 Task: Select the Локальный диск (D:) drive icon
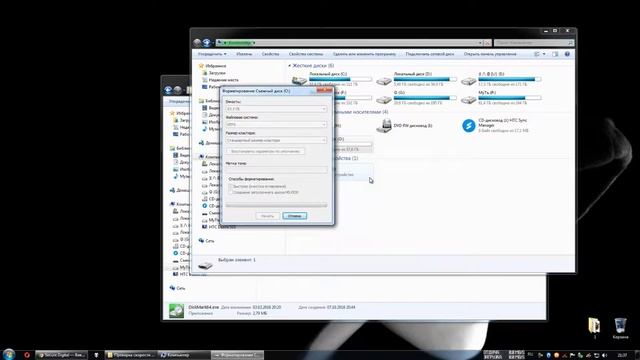(x=384, y=80)
